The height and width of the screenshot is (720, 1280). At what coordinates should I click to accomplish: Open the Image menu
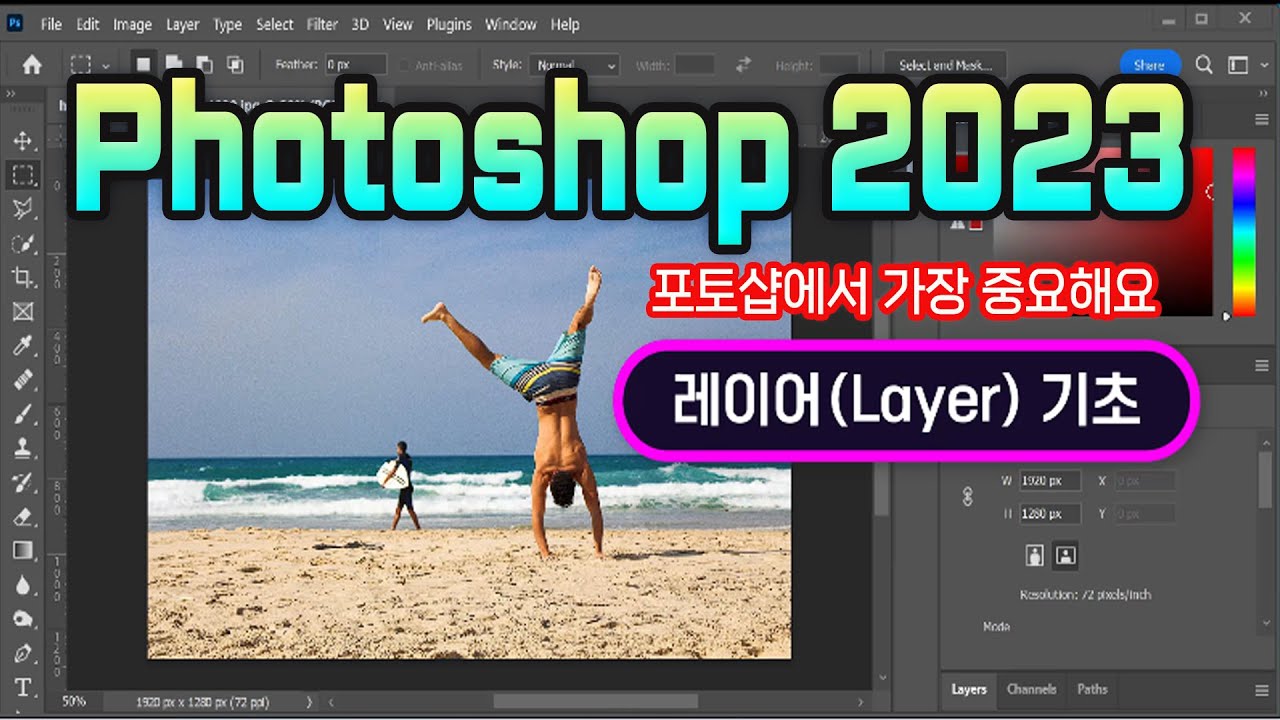[x=132, y=24]
